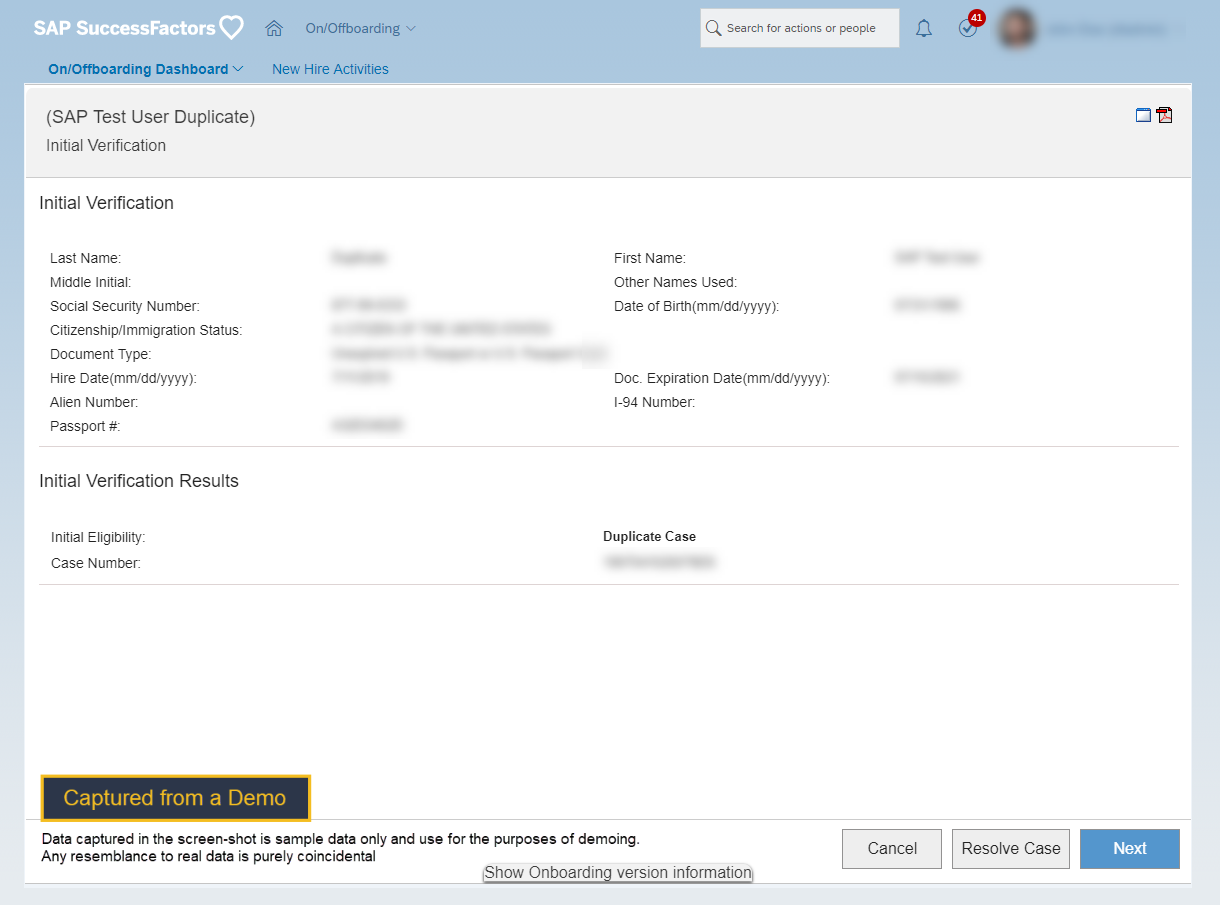The width and height of the screenshot is (1220, 905).
Task: Export the form as PDF icon
Action: pos(1164,115)
